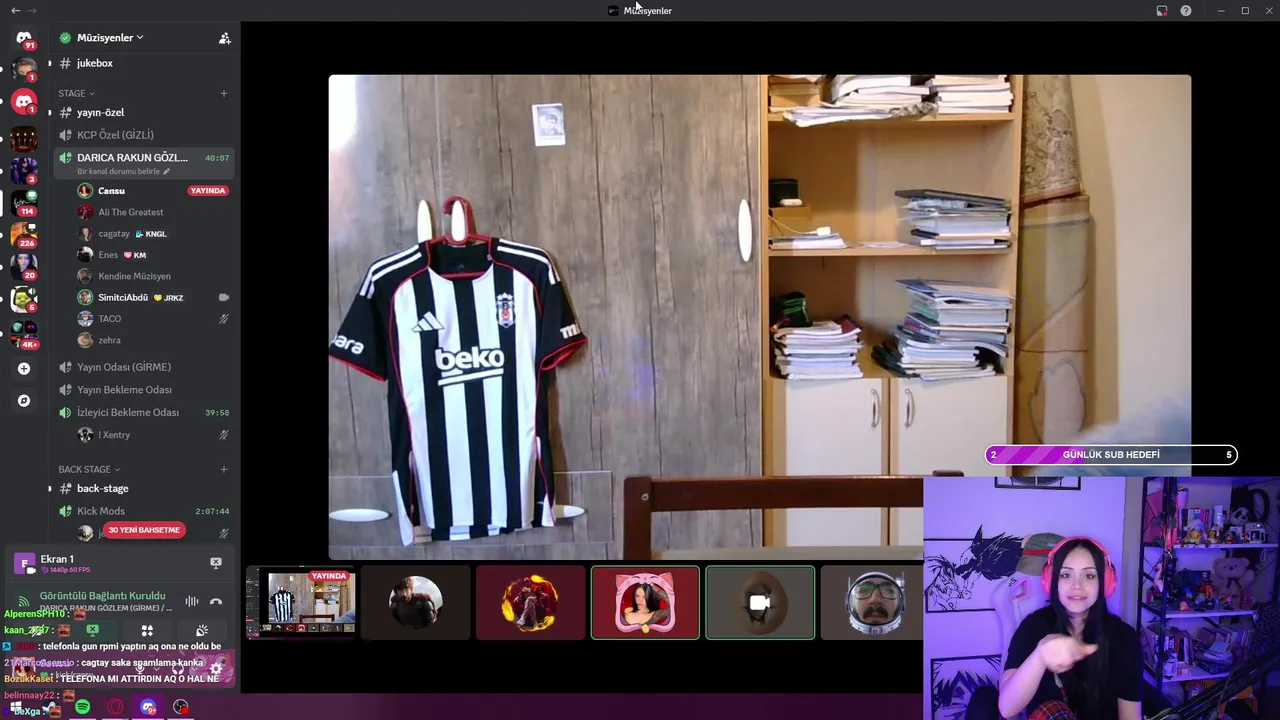This screenshot has width=1280, height=720.
Task: Create channel in BACK STAGE category
Action: tap(224, 469)
